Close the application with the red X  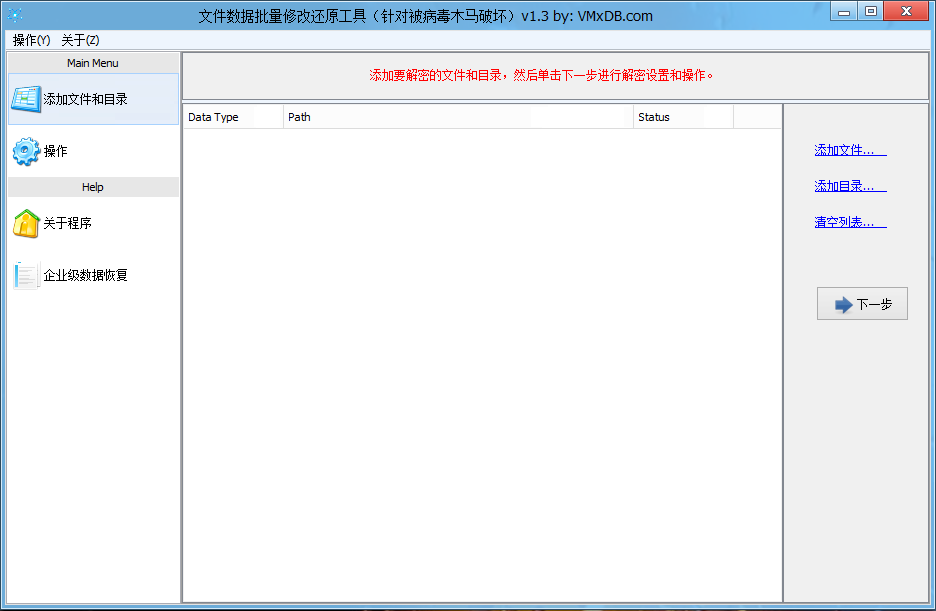908,12
